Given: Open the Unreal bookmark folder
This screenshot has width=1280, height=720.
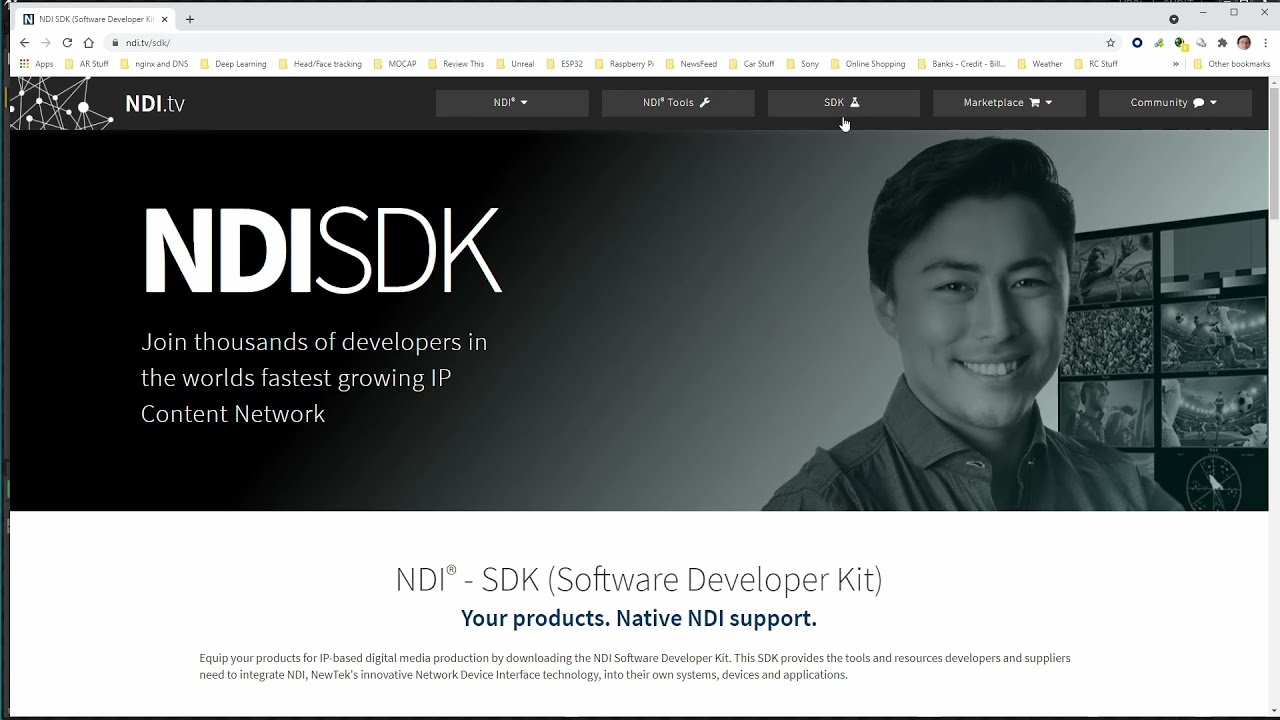Looking at the screenshot, I should [516, 64].
